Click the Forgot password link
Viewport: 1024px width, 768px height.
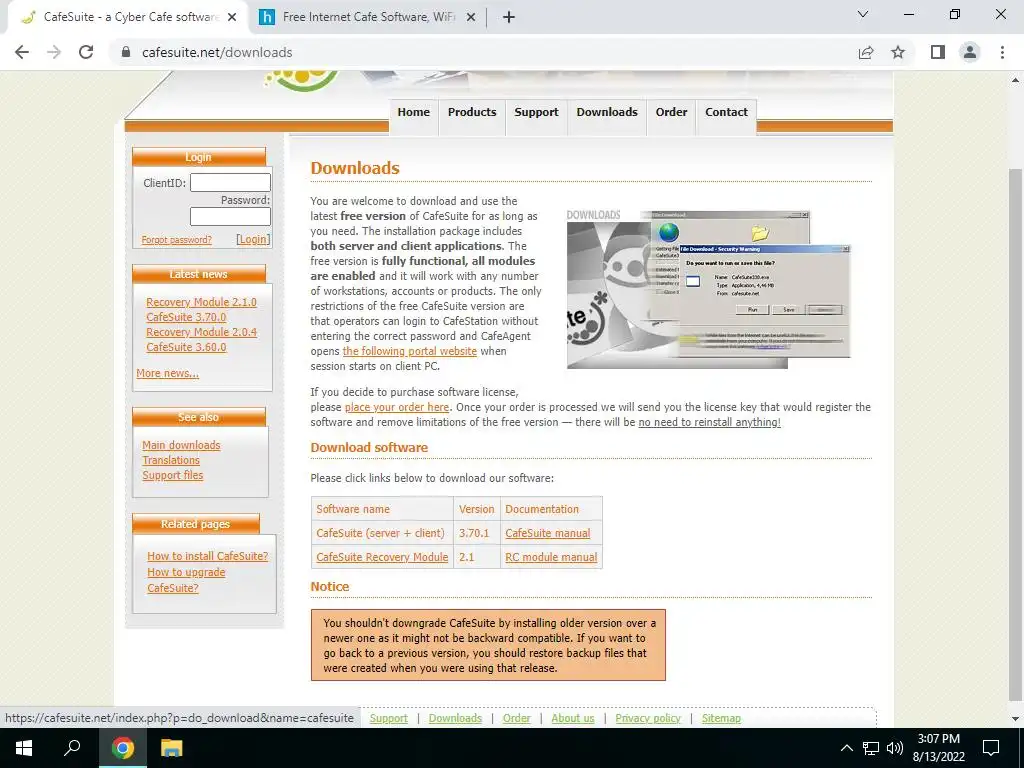coord(176,240)
